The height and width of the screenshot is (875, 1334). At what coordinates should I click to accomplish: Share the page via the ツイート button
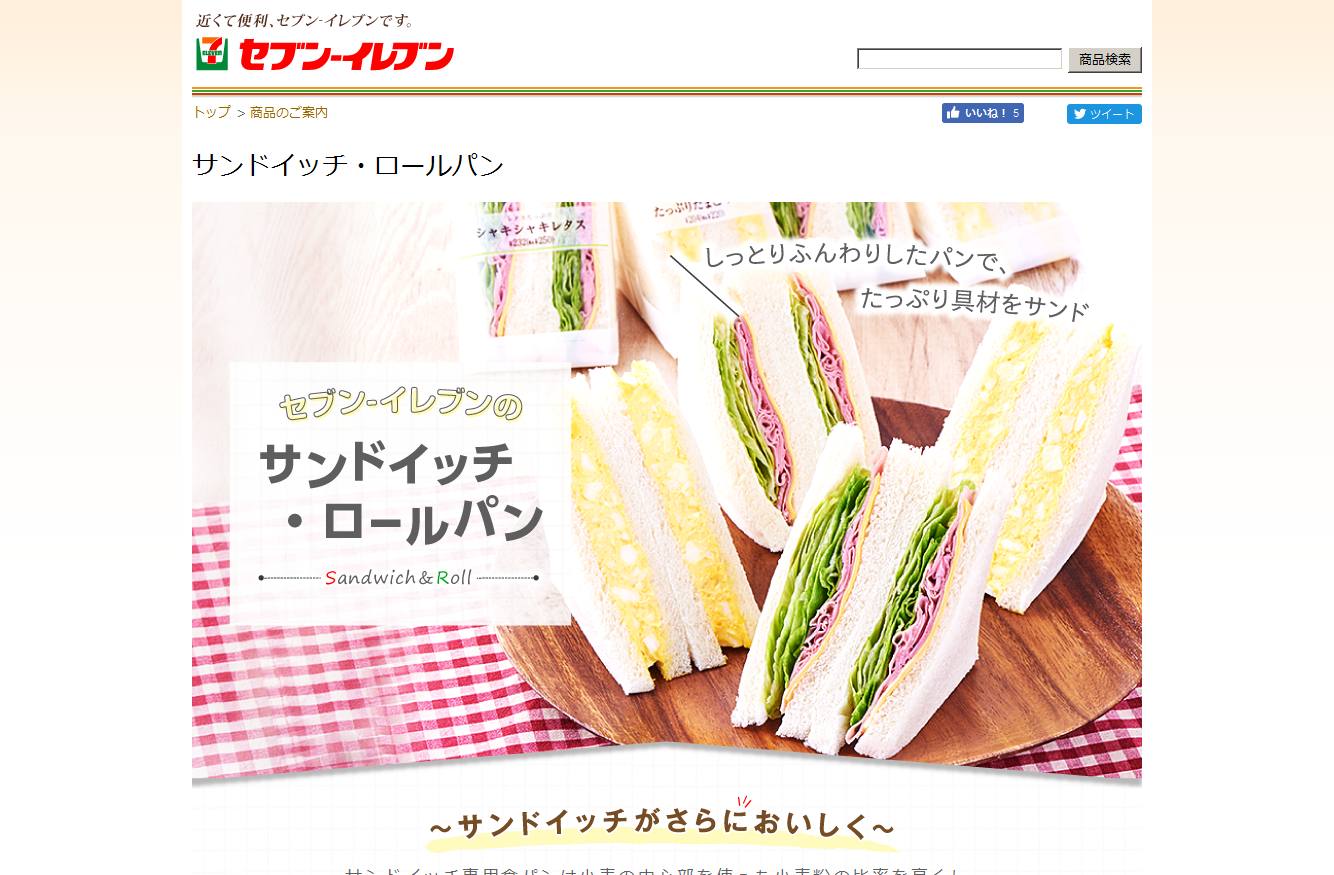tap(1104, 114)
